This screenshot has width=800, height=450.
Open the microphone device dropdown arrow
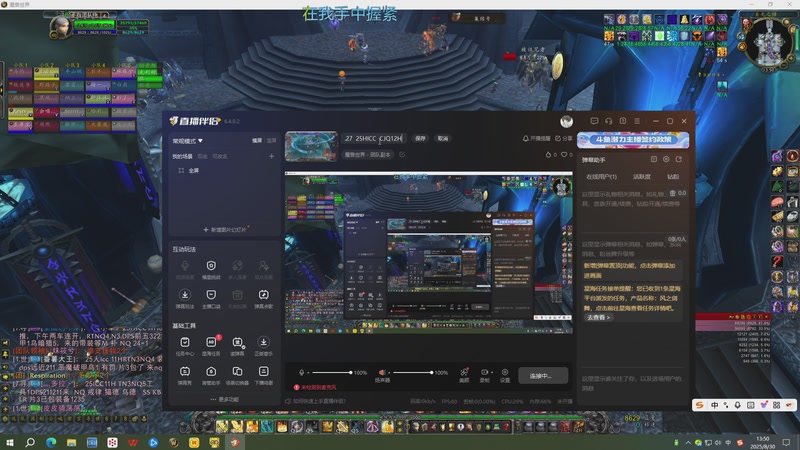(x=308, y=373)
